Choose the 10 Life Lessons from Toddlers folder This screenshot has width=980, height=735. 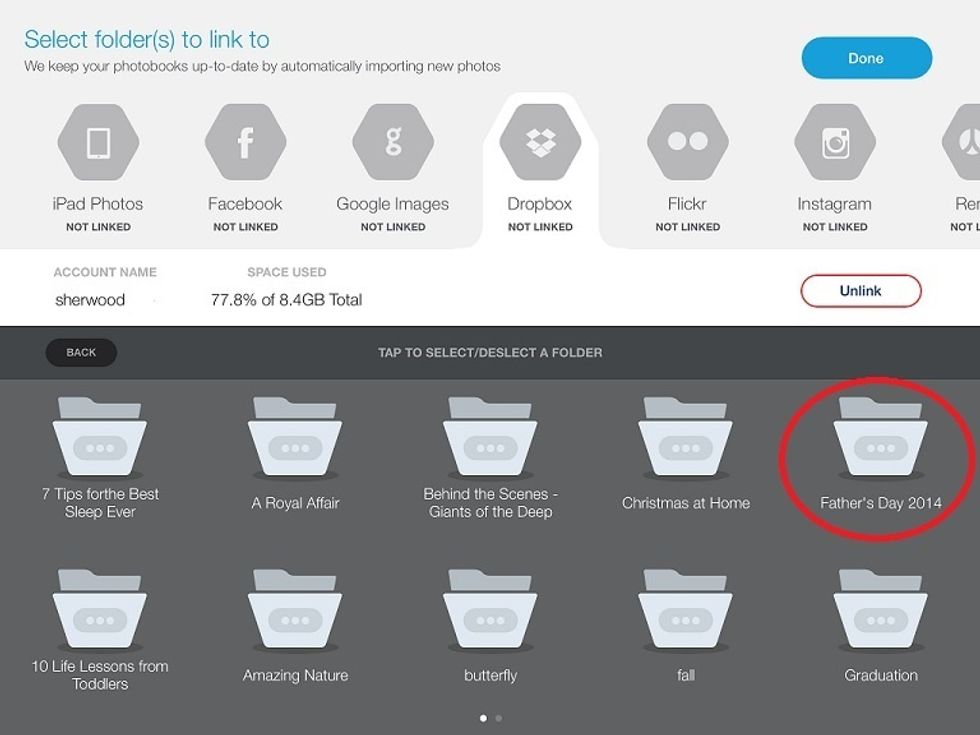(100, 612)
